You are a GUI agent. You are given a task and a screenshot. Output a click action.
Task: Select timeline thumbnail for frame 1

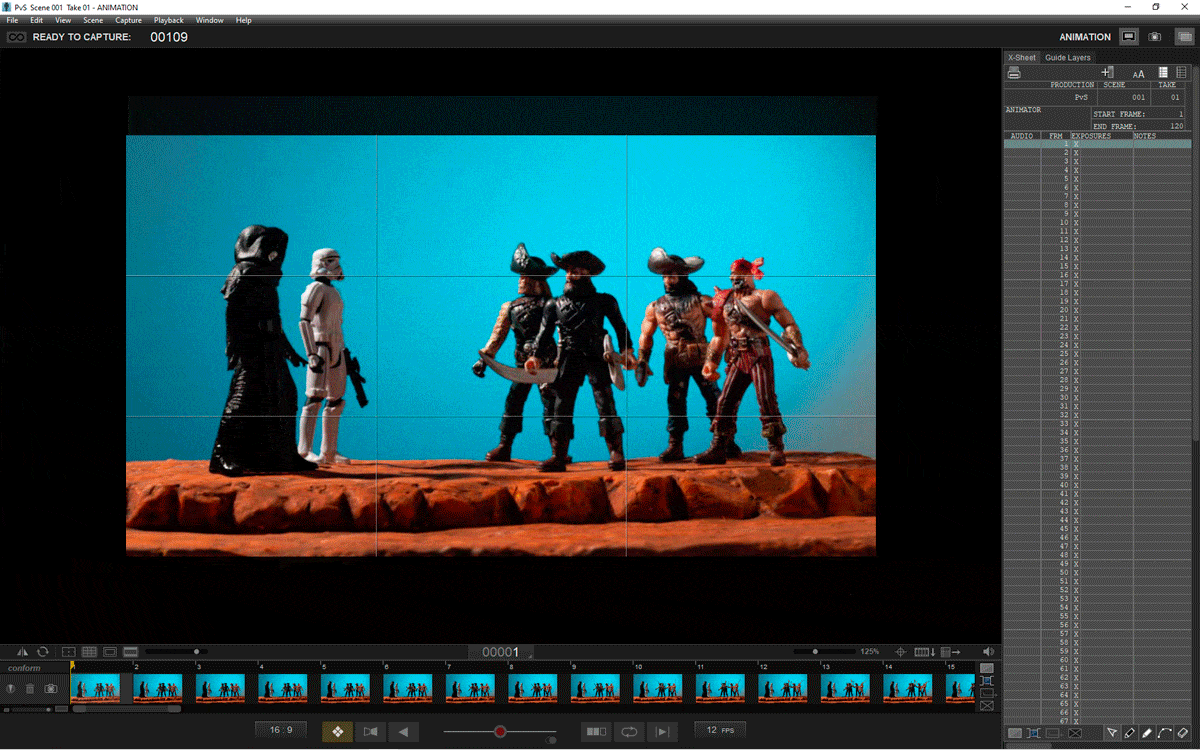pyautogui.click(x=95, y=688)
